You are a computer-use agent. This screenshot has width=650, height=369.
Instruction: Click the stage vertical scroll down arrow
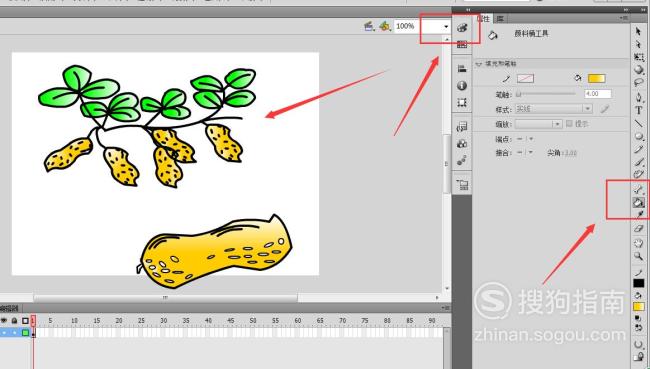447,289
